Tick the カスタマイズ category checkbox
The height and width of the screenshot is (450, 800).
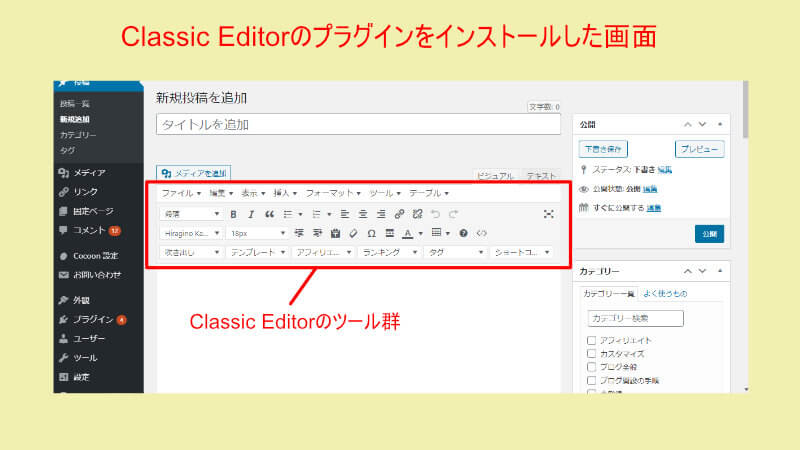point(591,354)
